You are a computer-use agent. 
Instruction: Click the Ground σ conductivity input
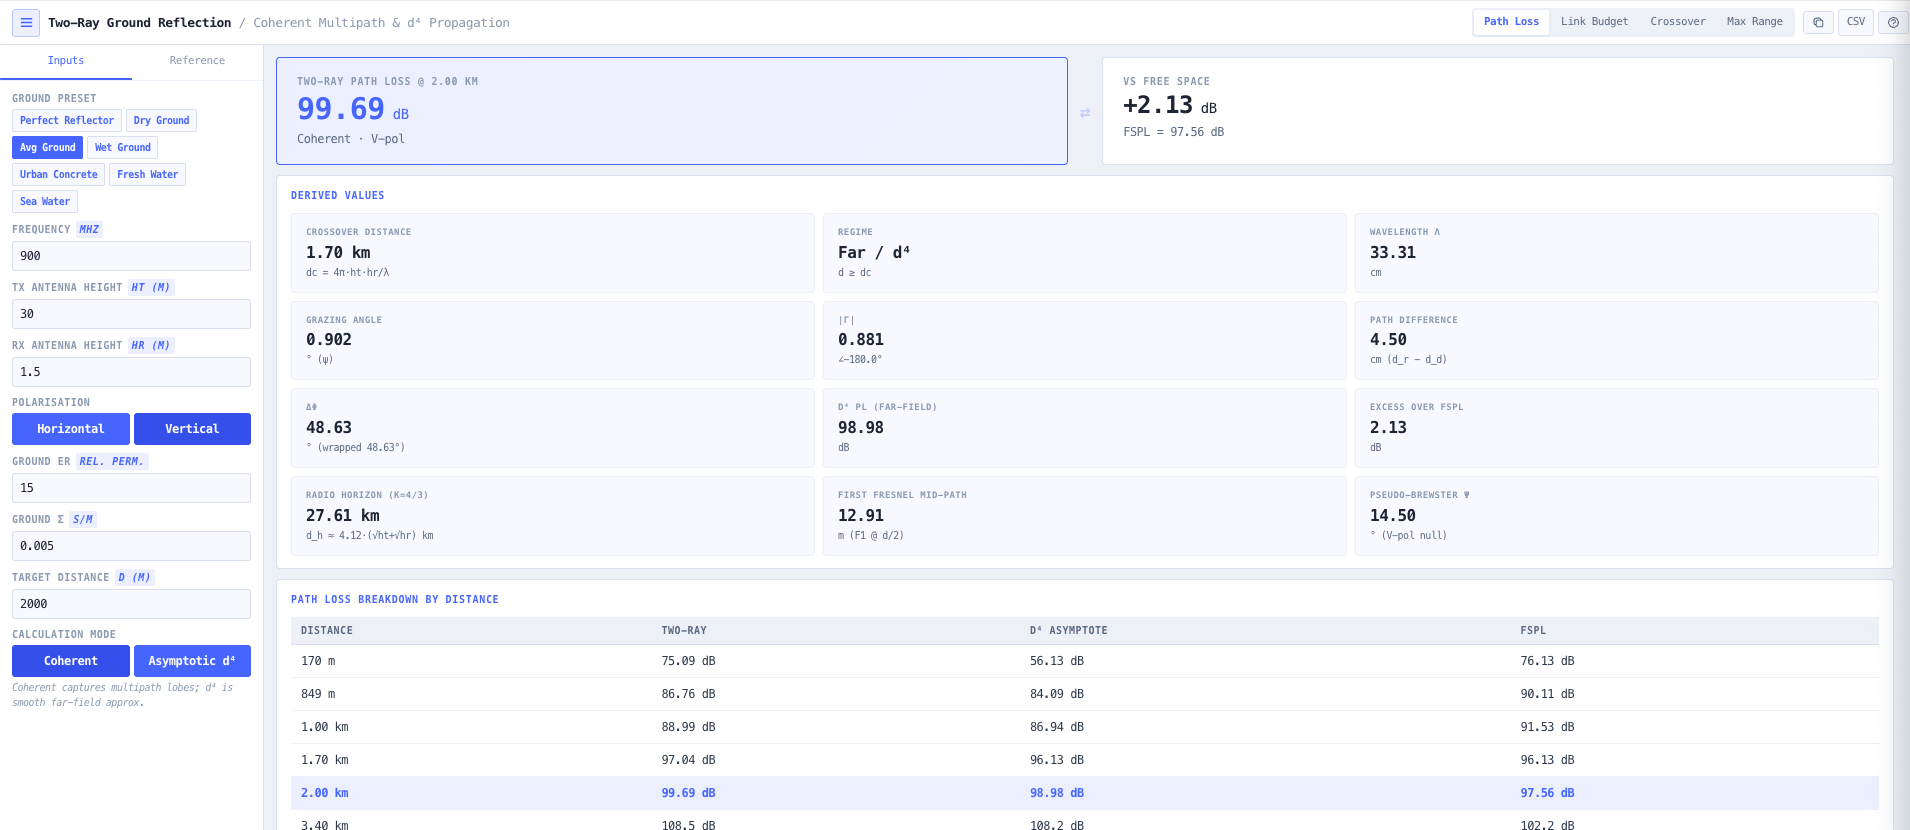coord(131,546)
